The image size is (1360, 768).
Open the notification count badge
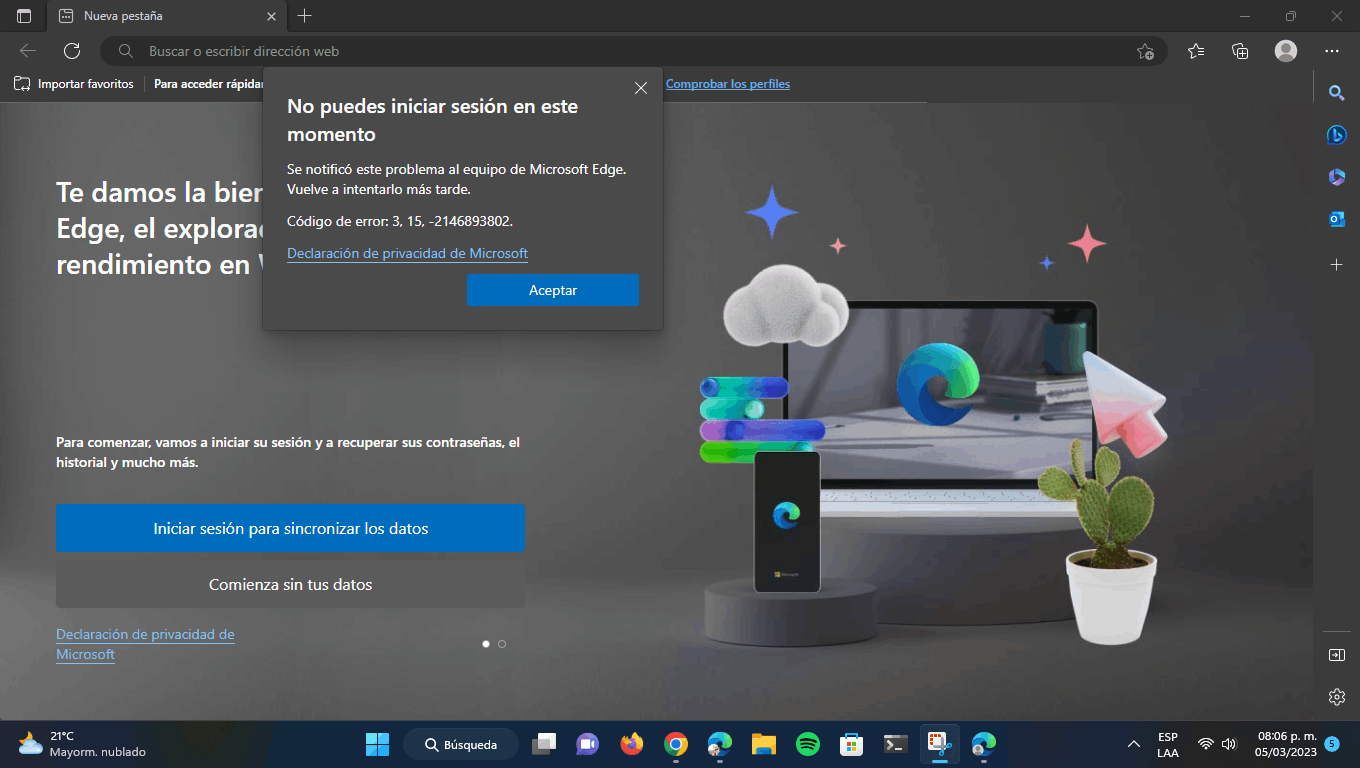(1332, 744)
